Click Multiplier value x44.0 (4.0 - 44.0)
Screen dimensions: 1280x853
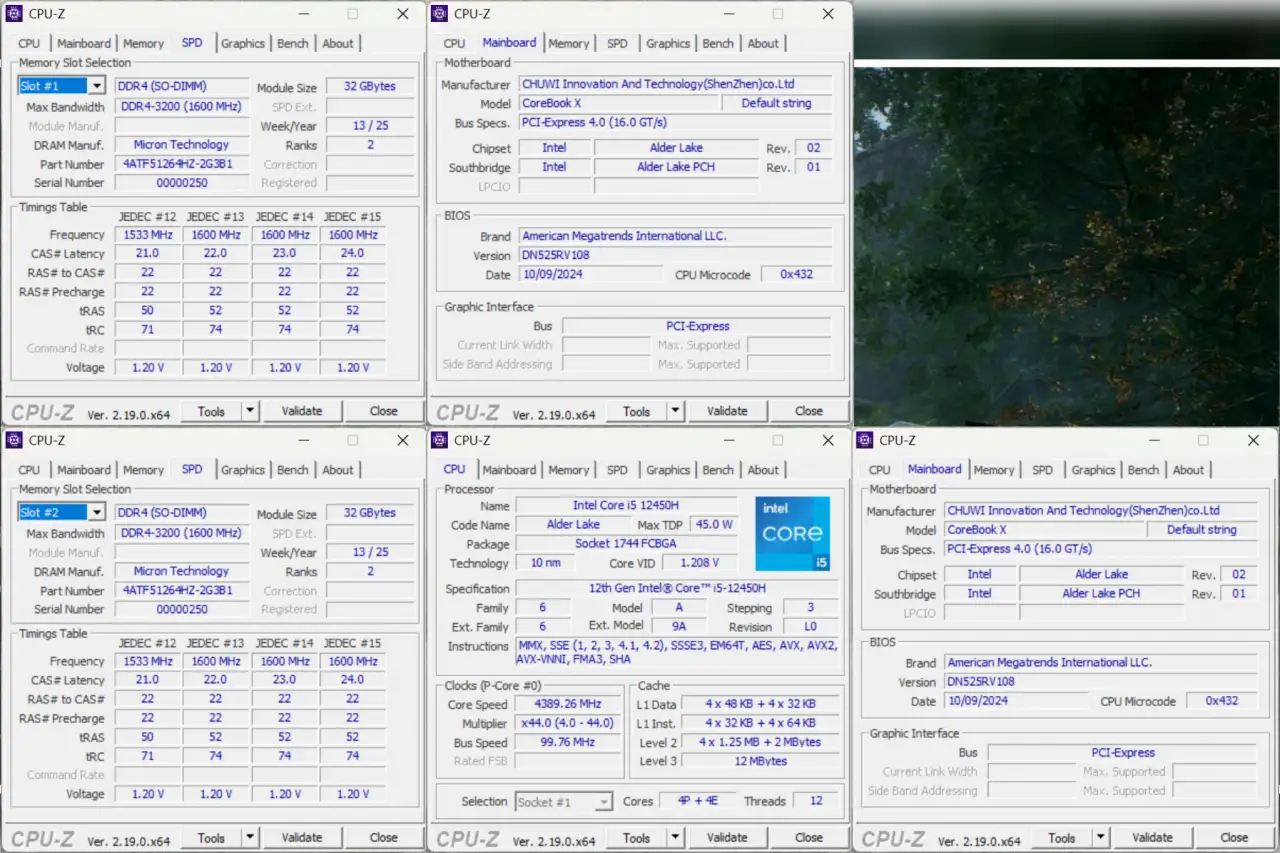(x=567, y=723)
